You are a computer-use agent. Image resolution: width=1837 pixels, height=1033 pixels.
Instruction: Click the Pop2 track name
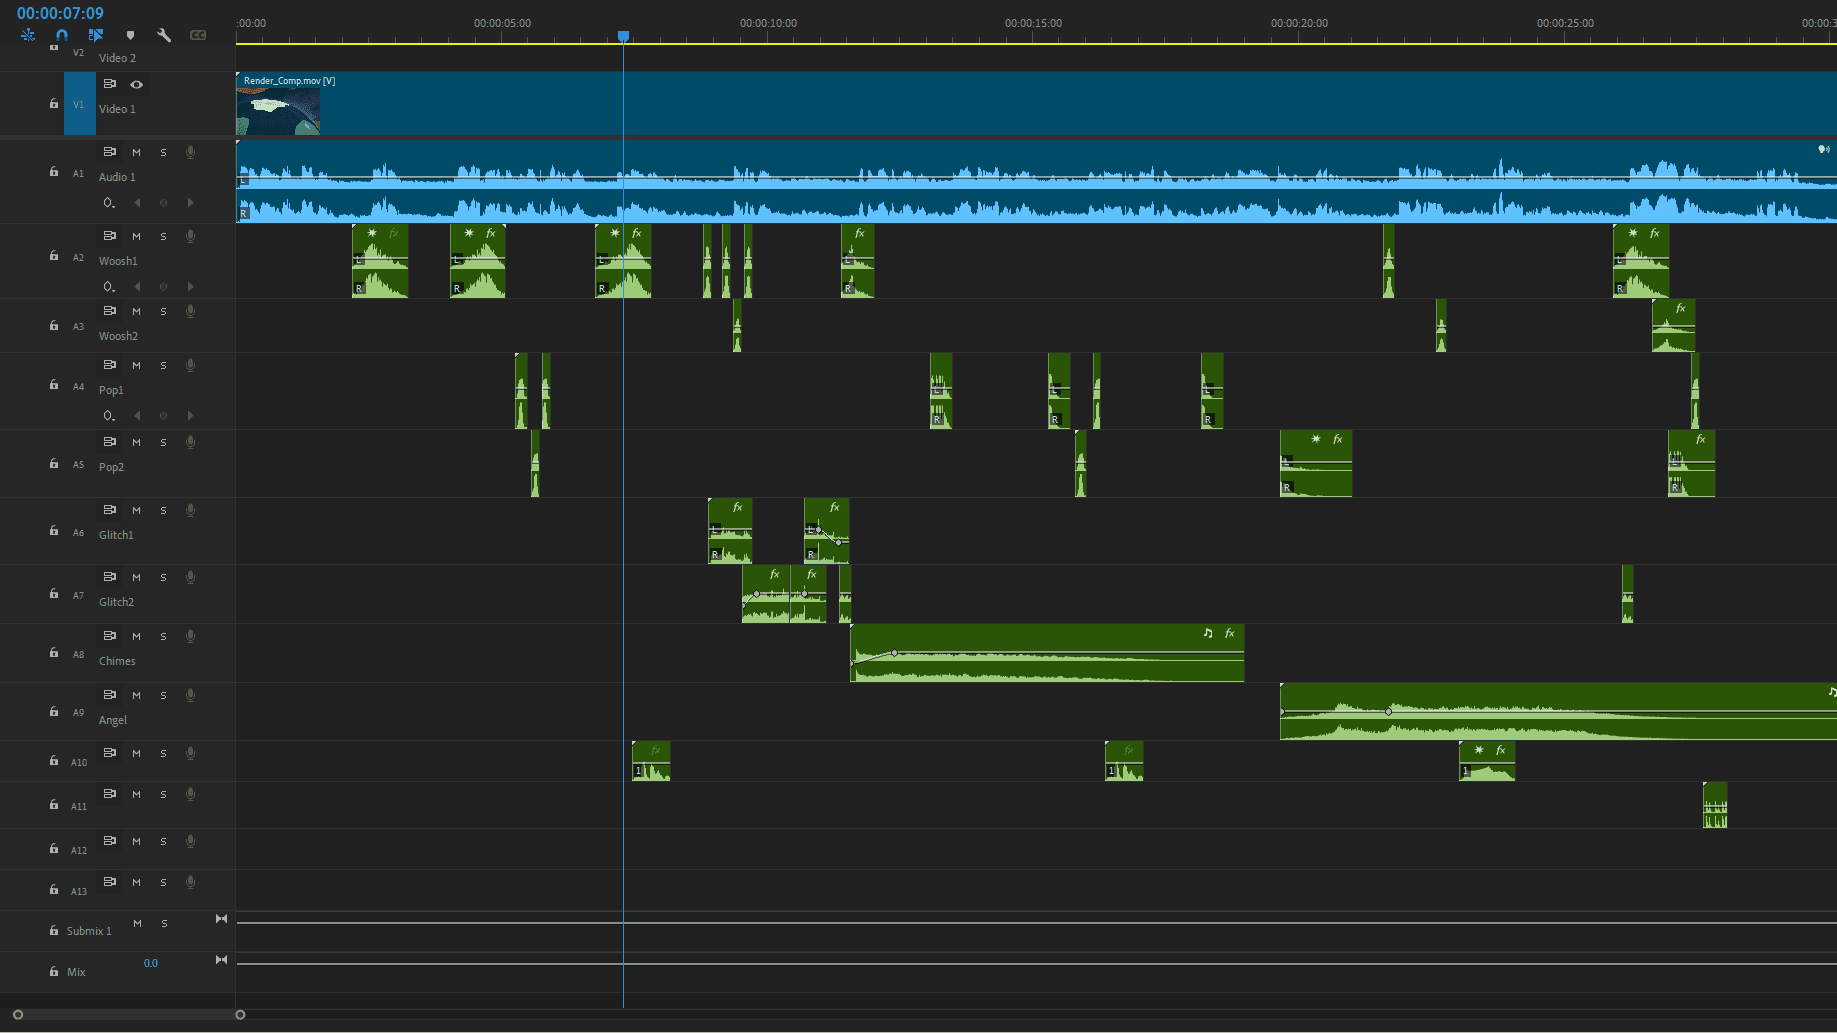click(111, 467)
